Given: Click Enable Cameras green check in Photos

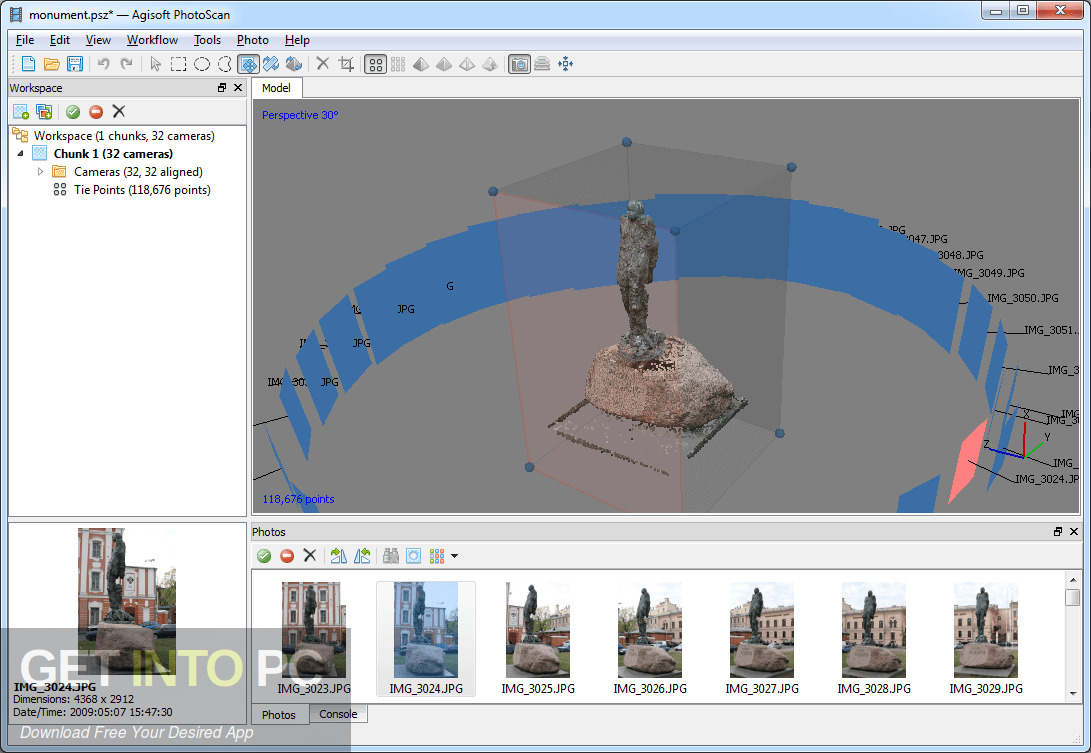Looking at the screenshot, I should tap(264, 555).
